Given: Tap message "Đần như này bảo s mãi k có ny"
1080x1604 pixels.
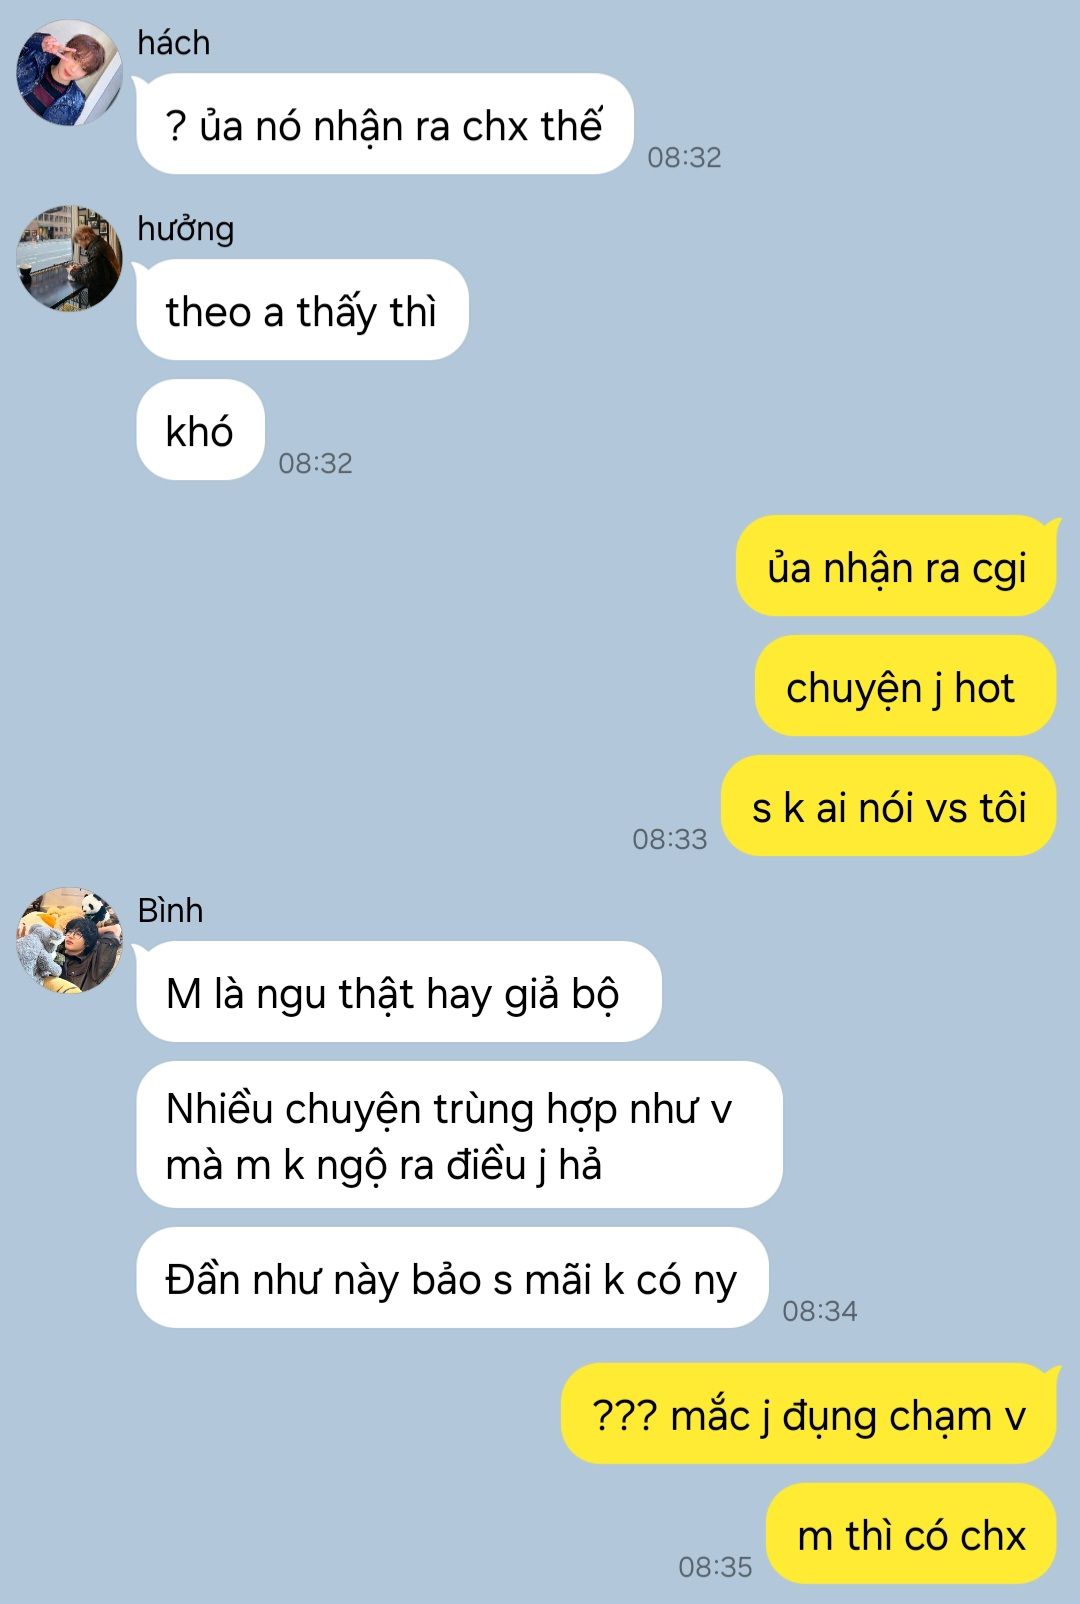Looking at the screenshot, I should coord(452,1278).
